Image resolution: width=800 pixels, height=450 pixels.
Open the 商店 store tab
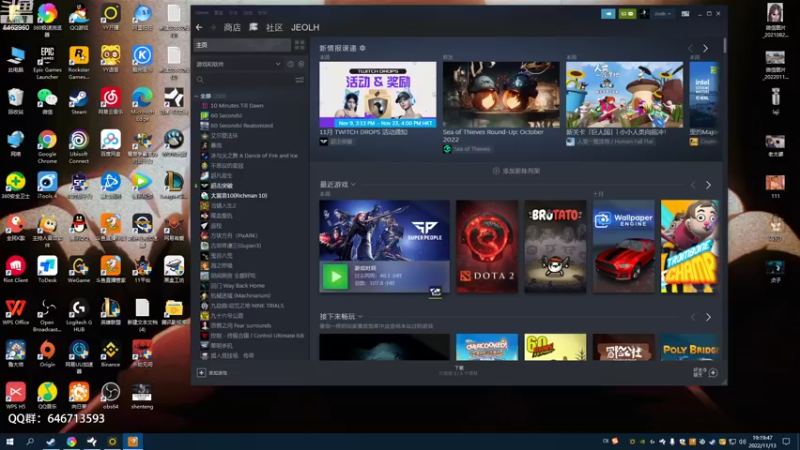click(x=232, y=28)
